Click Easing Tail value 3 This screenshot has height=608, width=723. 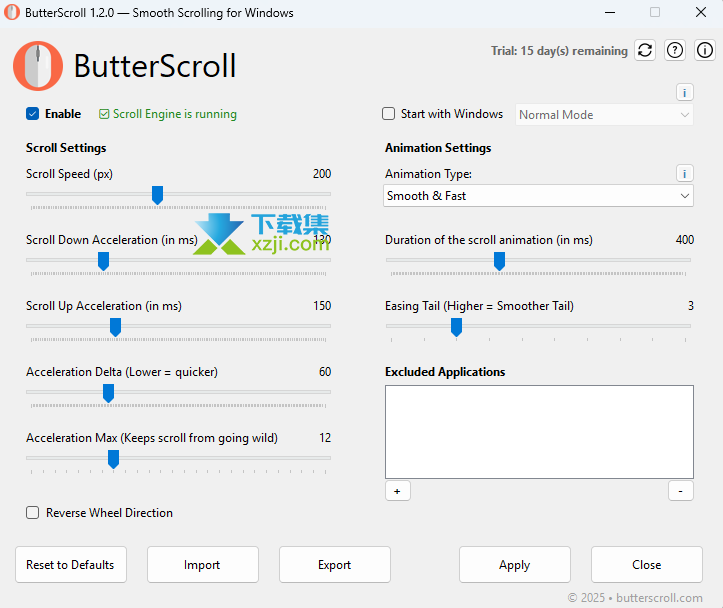click(x=691, y=306)
